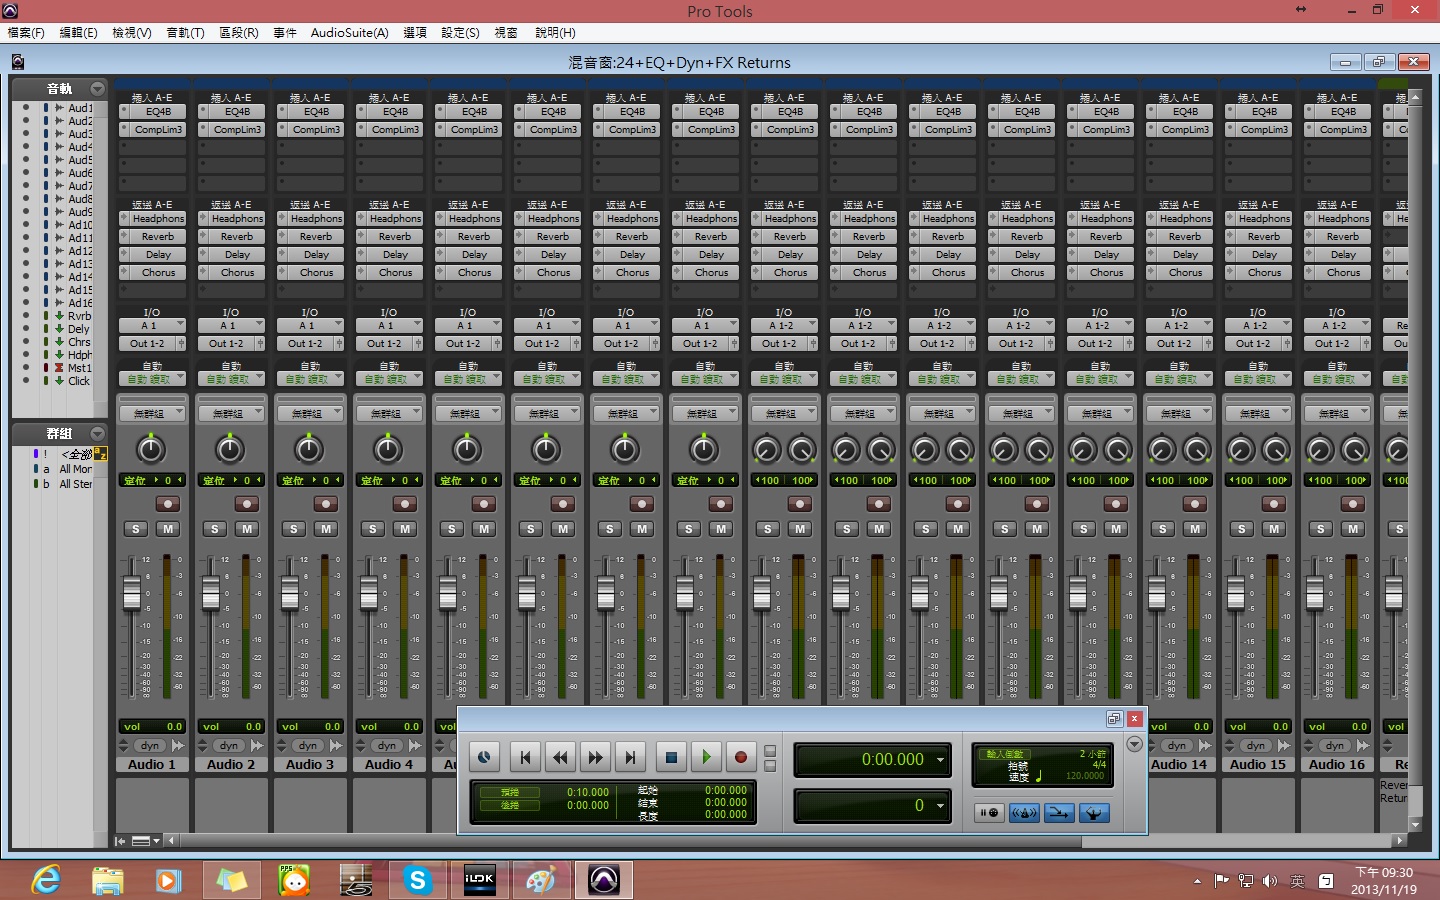
Task: Toggle the pre-roll 預捲 button
Action: 510,792
